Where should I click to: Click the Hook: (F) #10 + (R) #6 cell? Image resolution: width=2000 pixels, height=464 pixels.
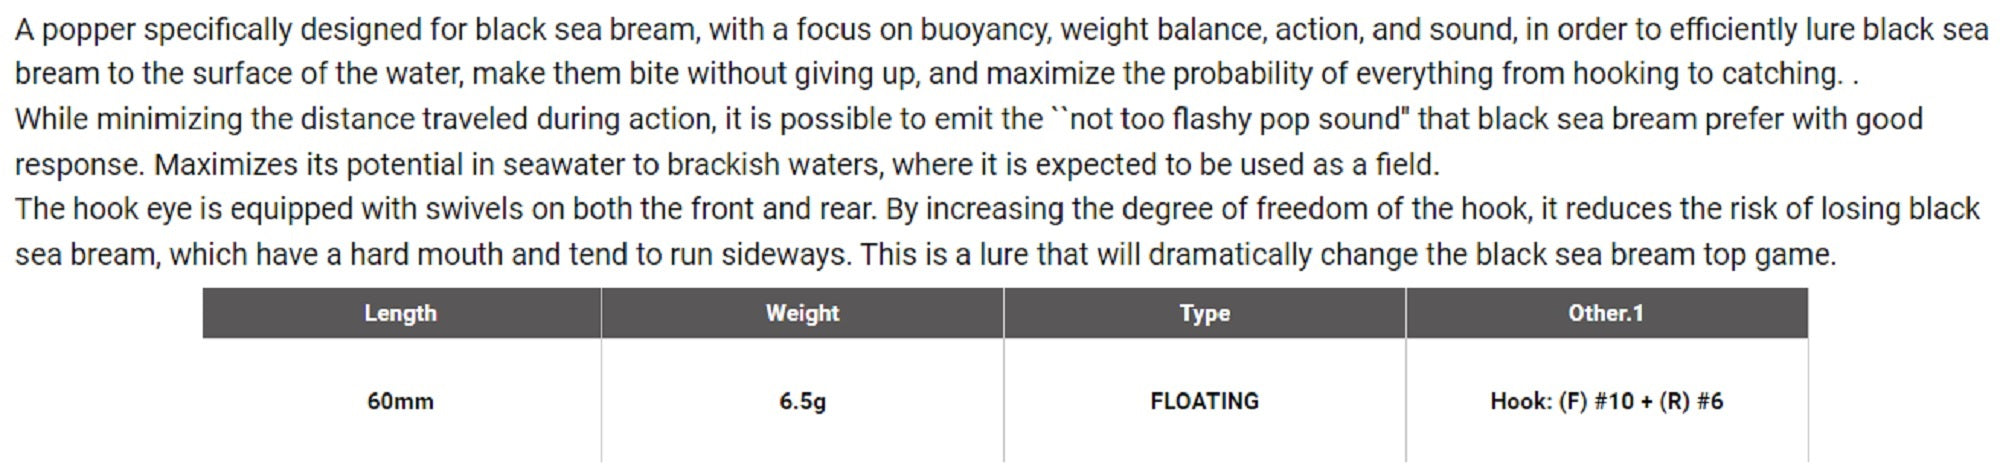coord(1606,401)
